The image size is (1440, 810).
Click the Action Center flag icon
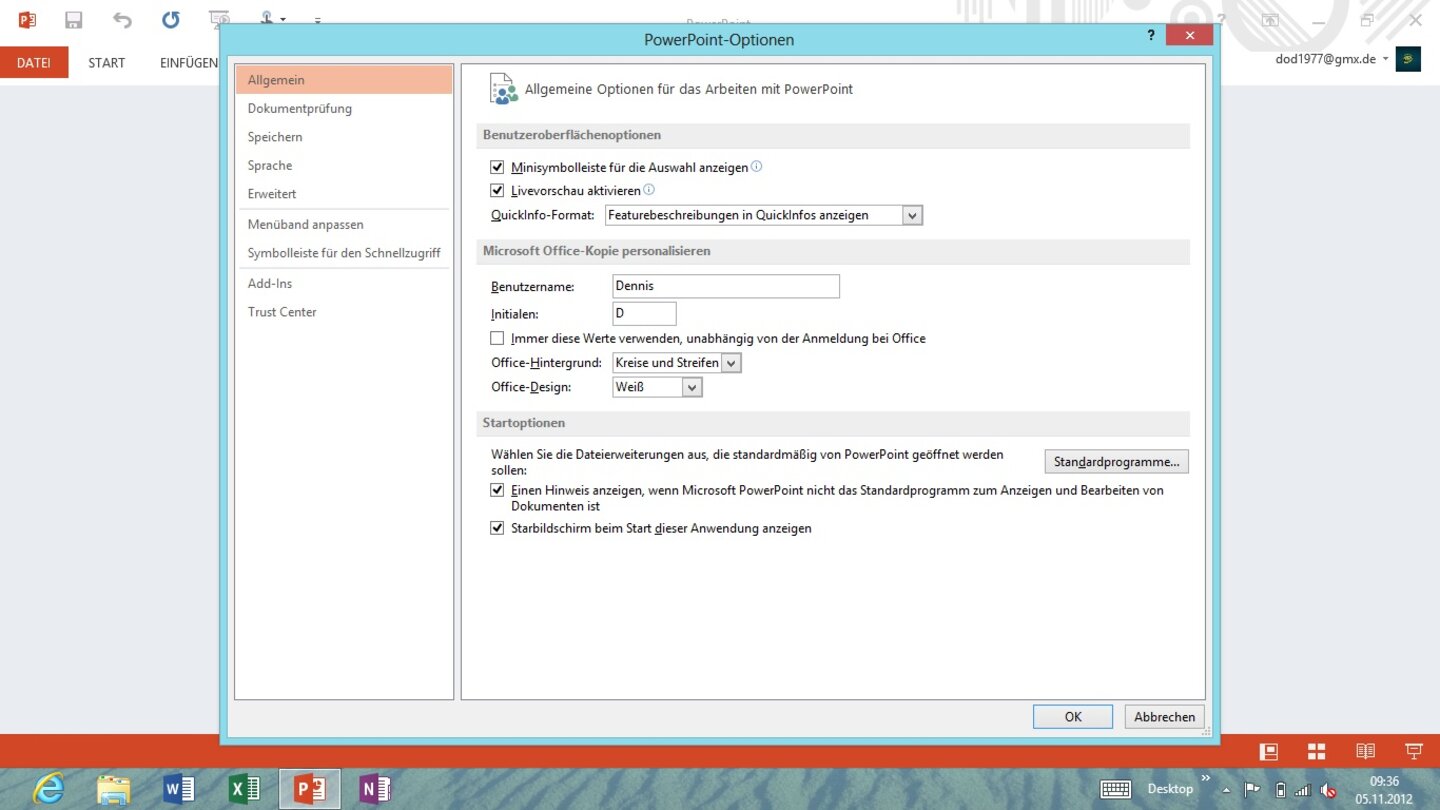1252,790
